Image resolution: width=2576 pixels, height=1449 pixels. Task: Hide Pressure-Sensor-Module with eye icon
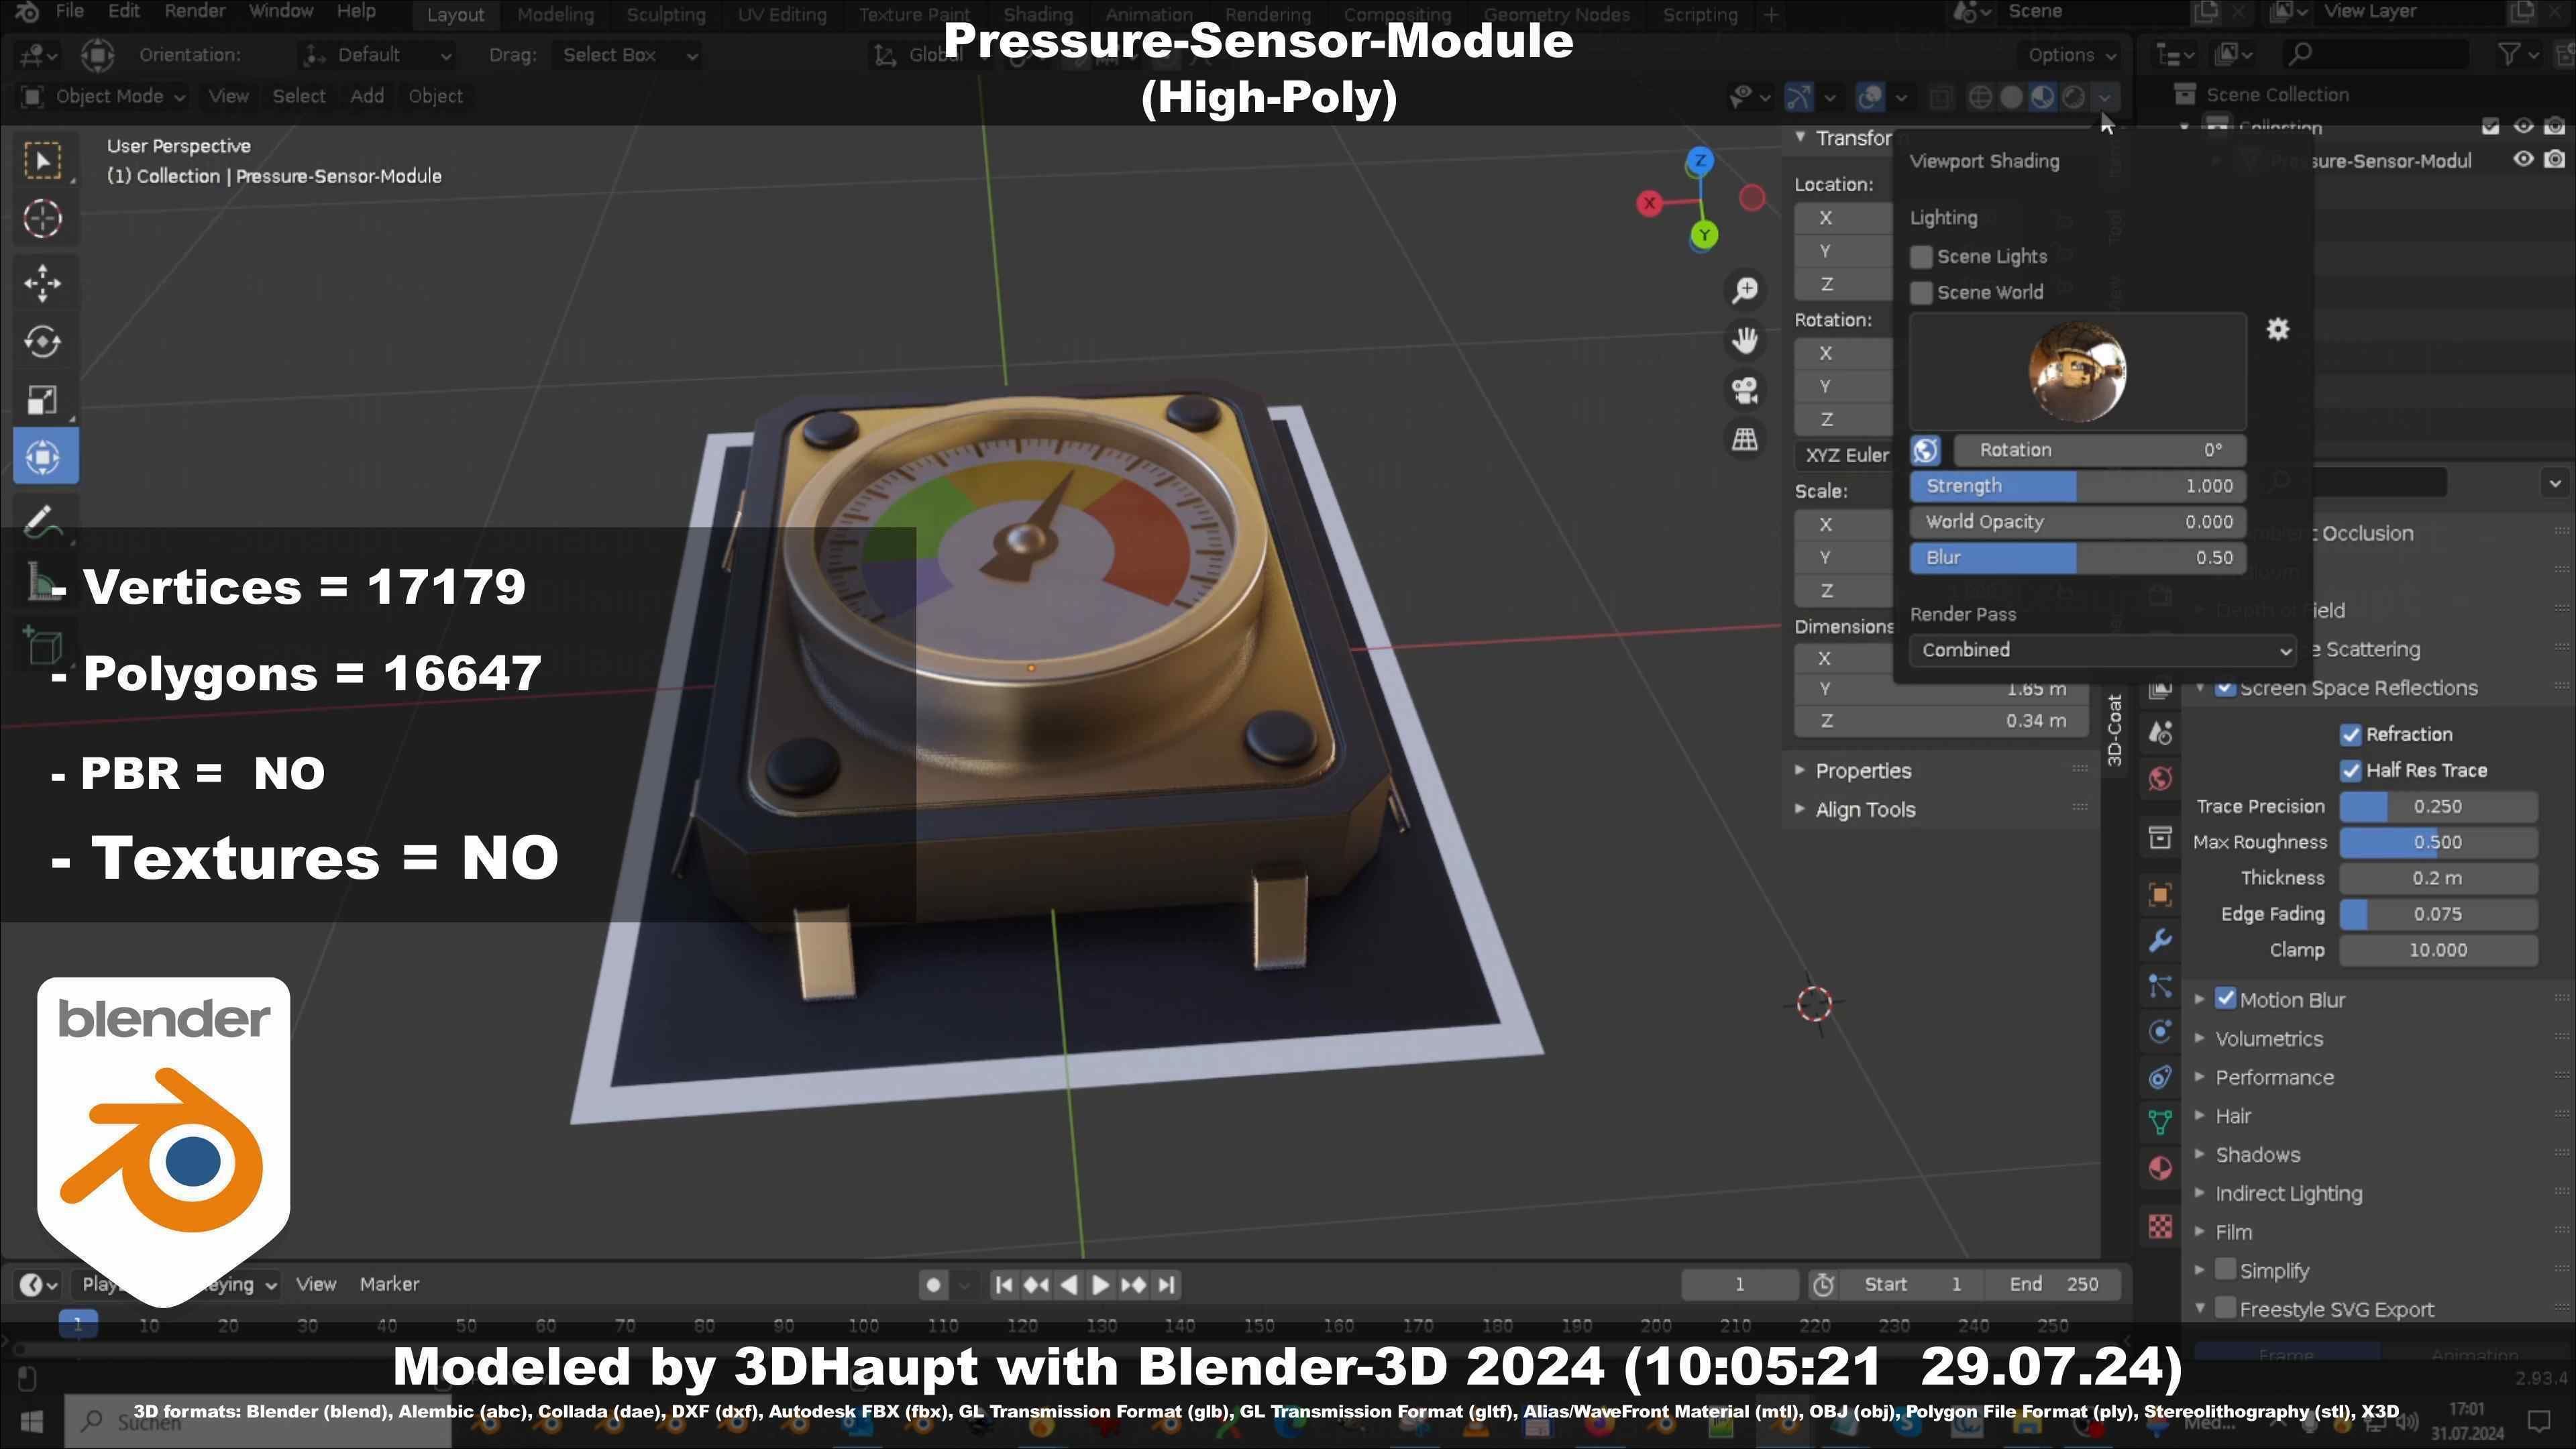tap(2523, 160)
